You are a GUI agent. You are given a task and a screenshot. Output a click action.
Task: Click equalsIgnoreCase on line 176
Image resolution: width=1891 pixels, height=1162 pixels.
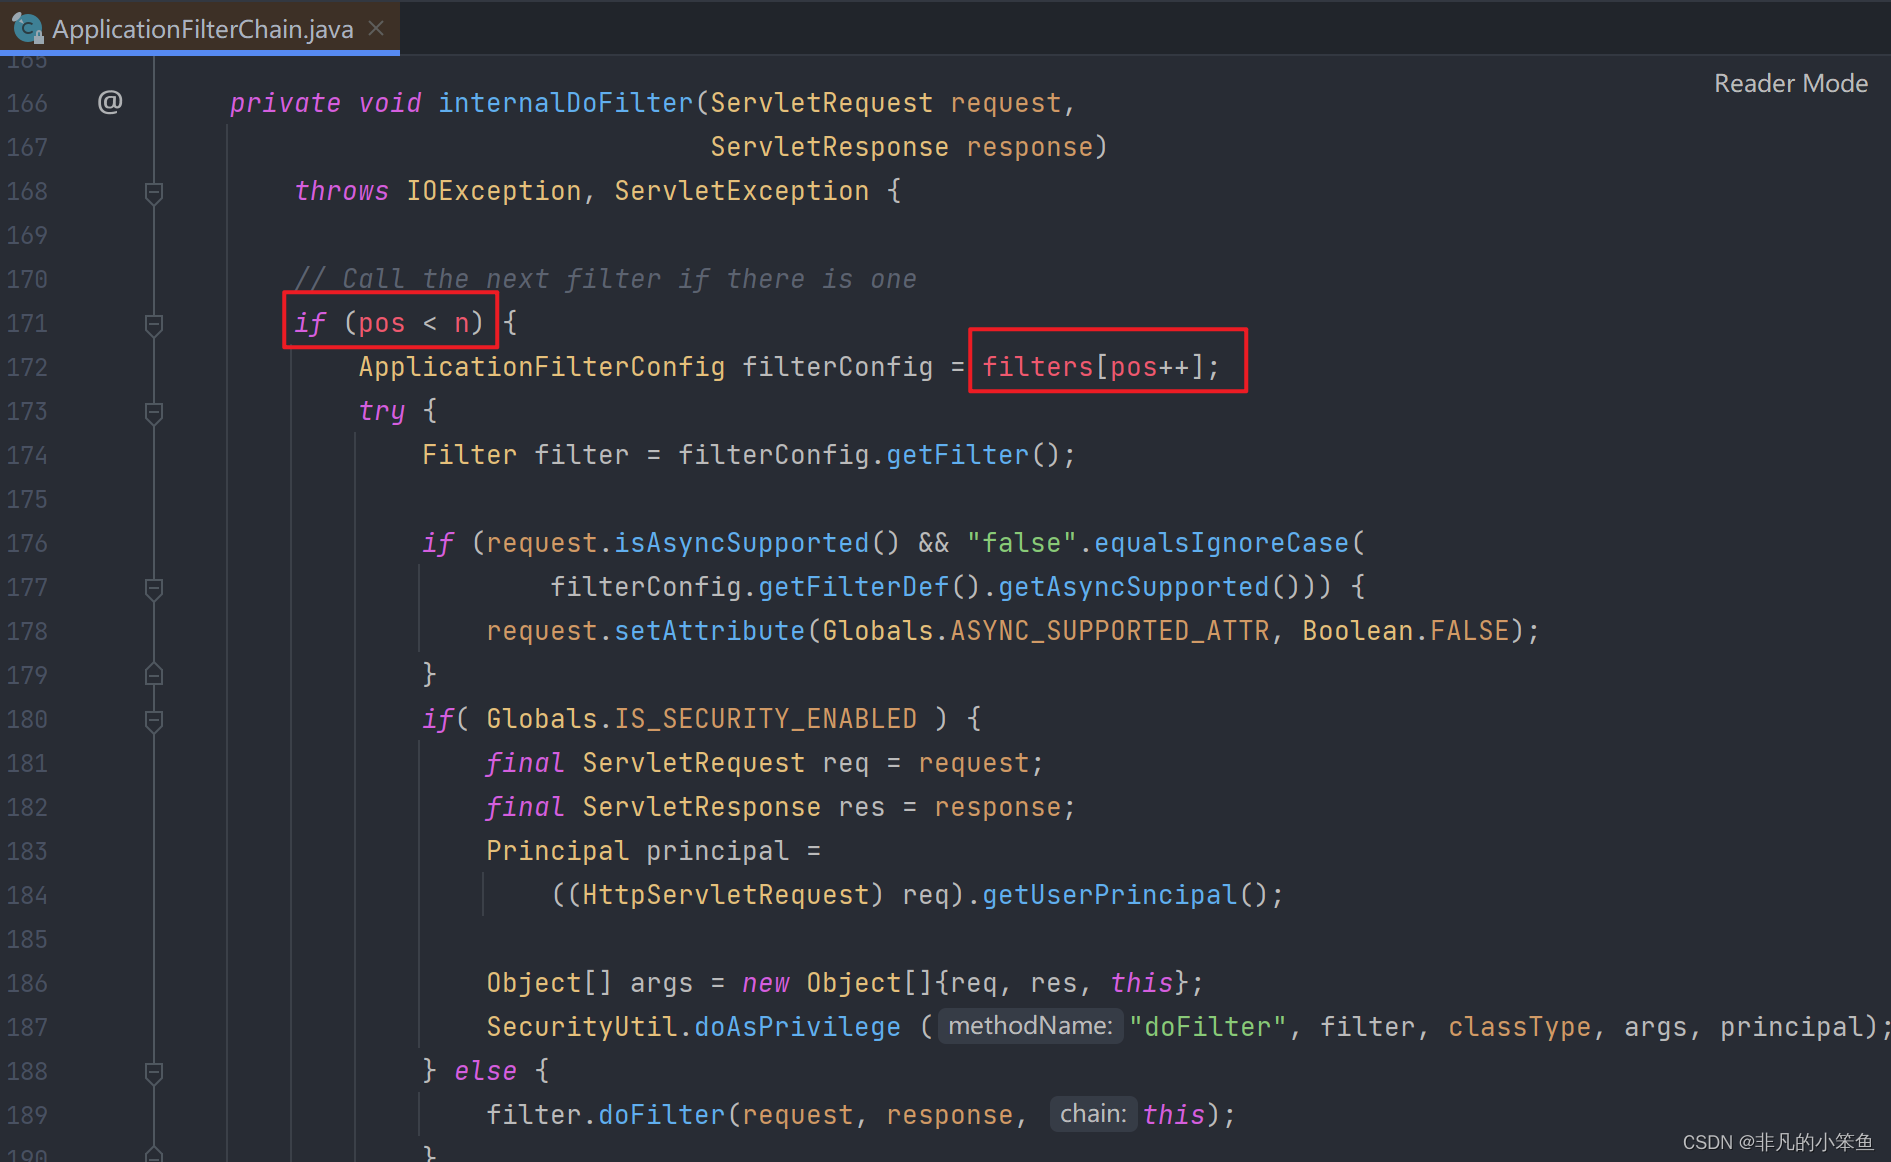[1221, 543]
